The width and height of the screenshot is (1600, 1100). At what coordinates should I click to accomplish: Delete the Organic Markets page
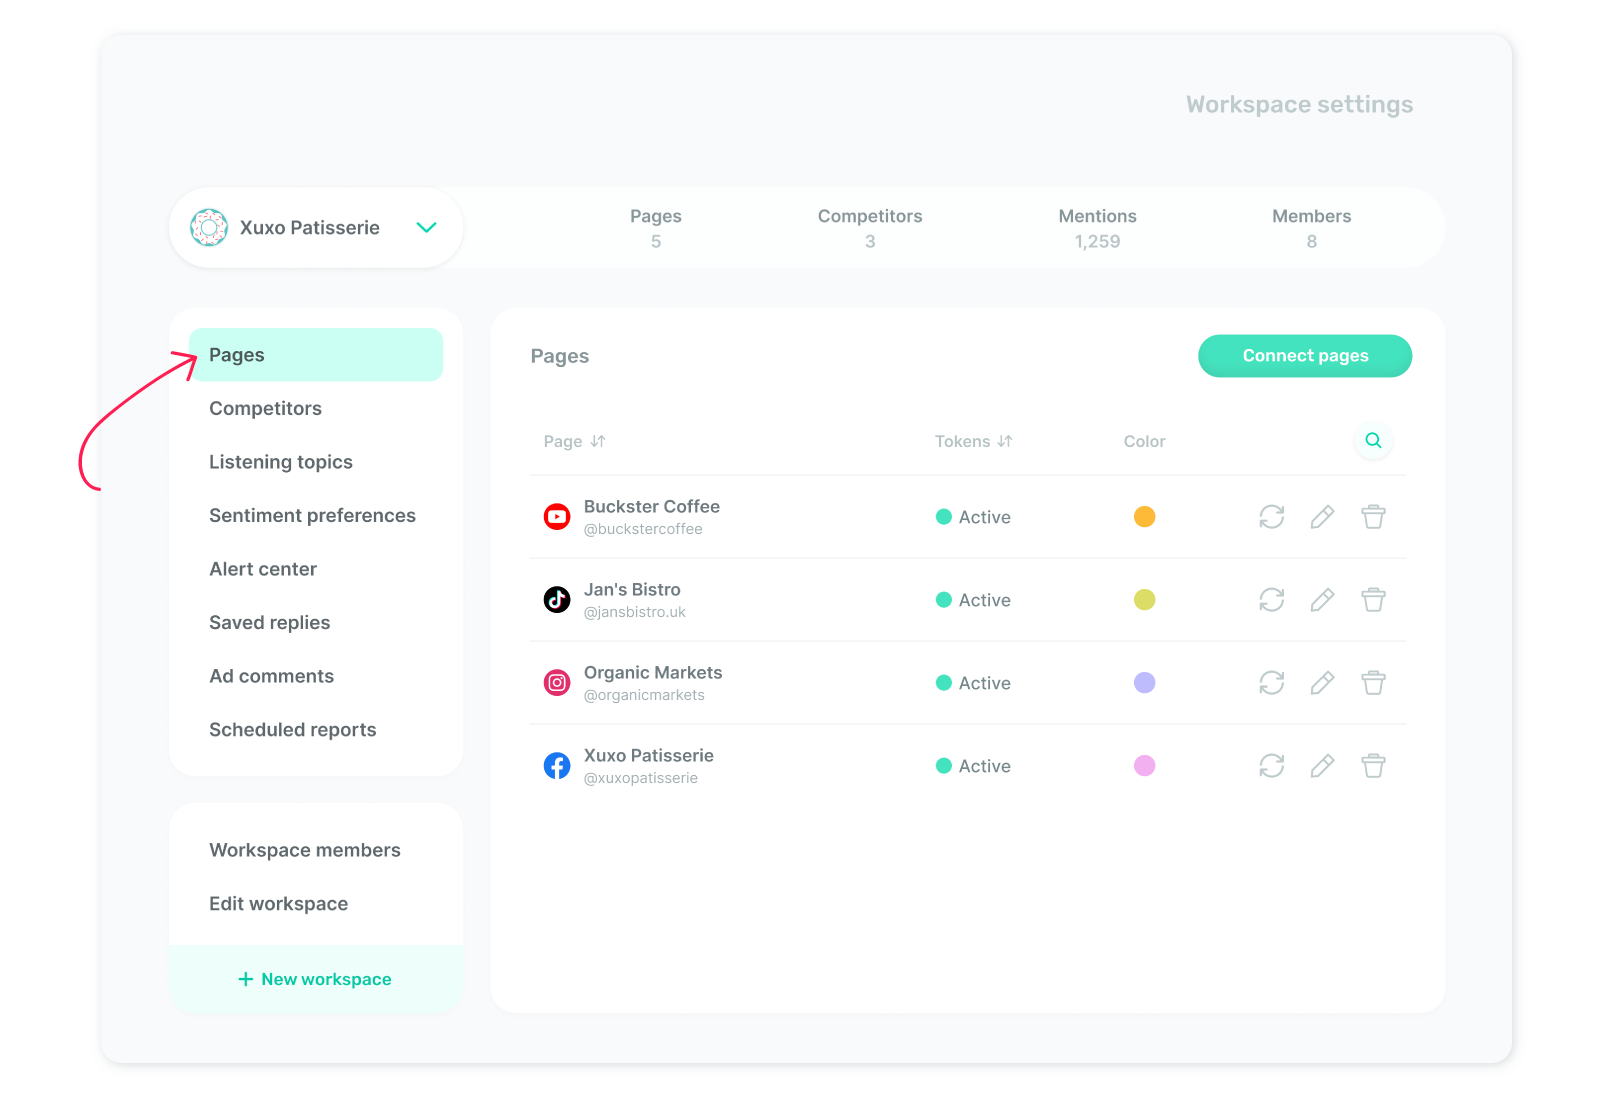coord(1373,683)
